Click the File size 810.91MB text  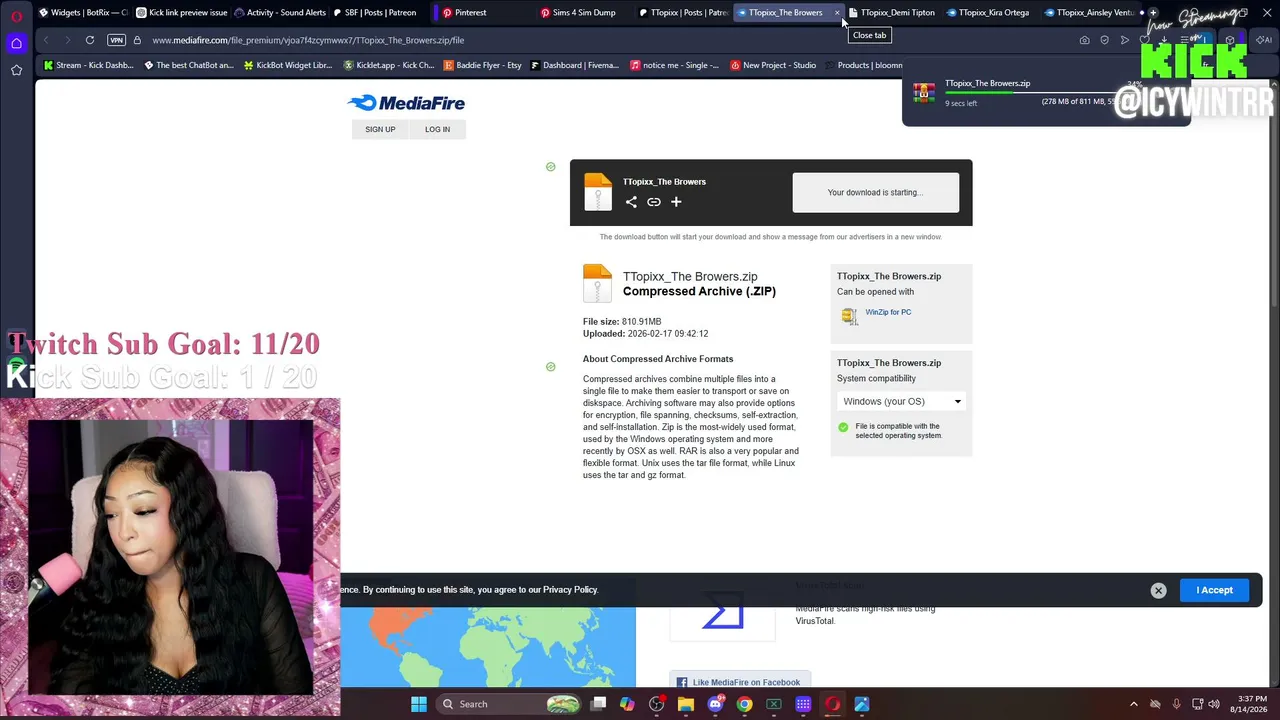[622, 322]
